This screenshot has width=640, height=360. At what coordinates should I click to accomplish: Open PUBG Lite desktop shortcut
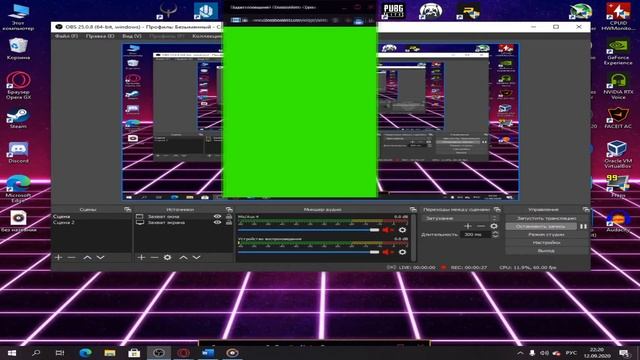pyautogui.click(x=393, y=11)
